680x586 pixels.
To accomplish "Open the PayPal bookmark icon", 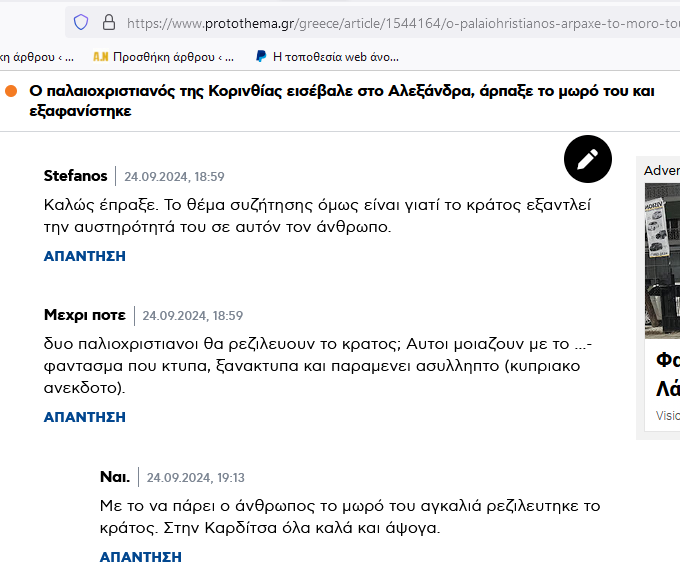I will (261, 56).
